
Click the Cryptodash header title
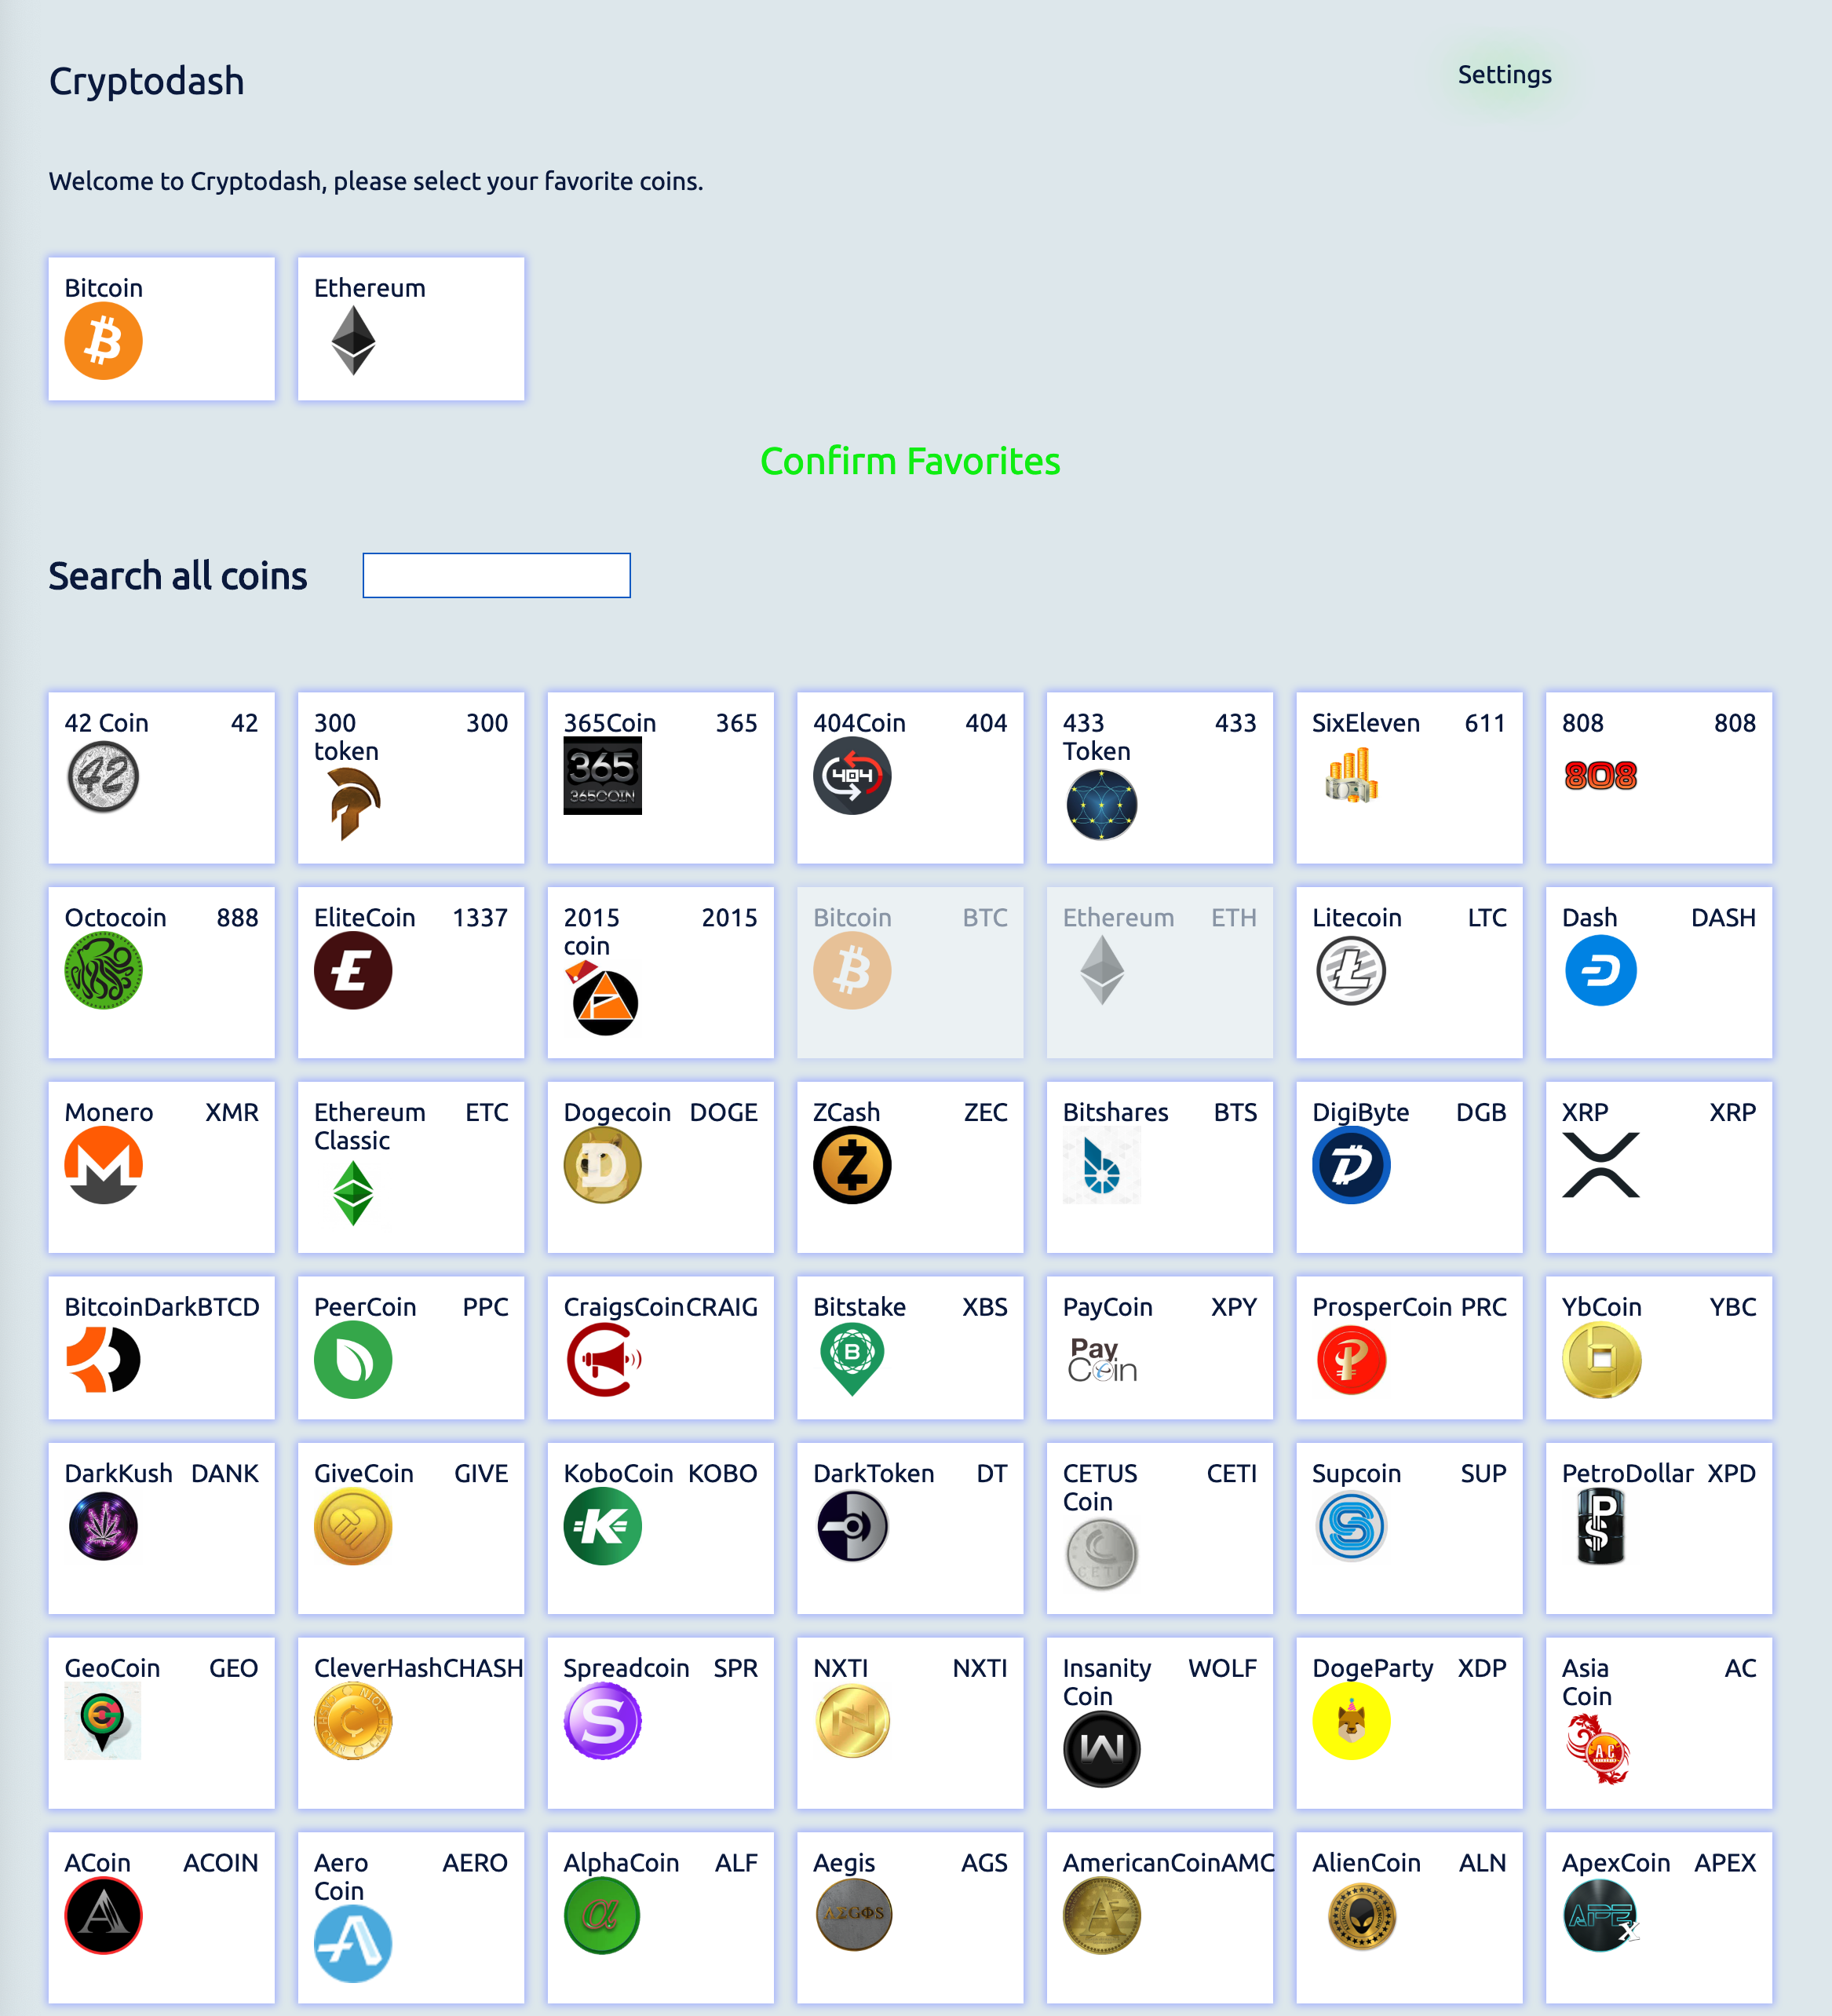(x=146, y=81)
